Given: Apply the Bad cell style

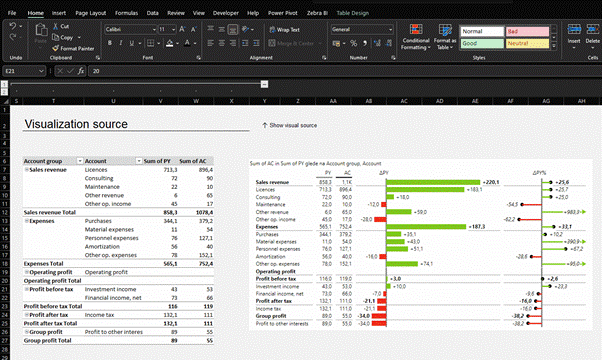Looking at the screenshot, I should pos(527,31).
